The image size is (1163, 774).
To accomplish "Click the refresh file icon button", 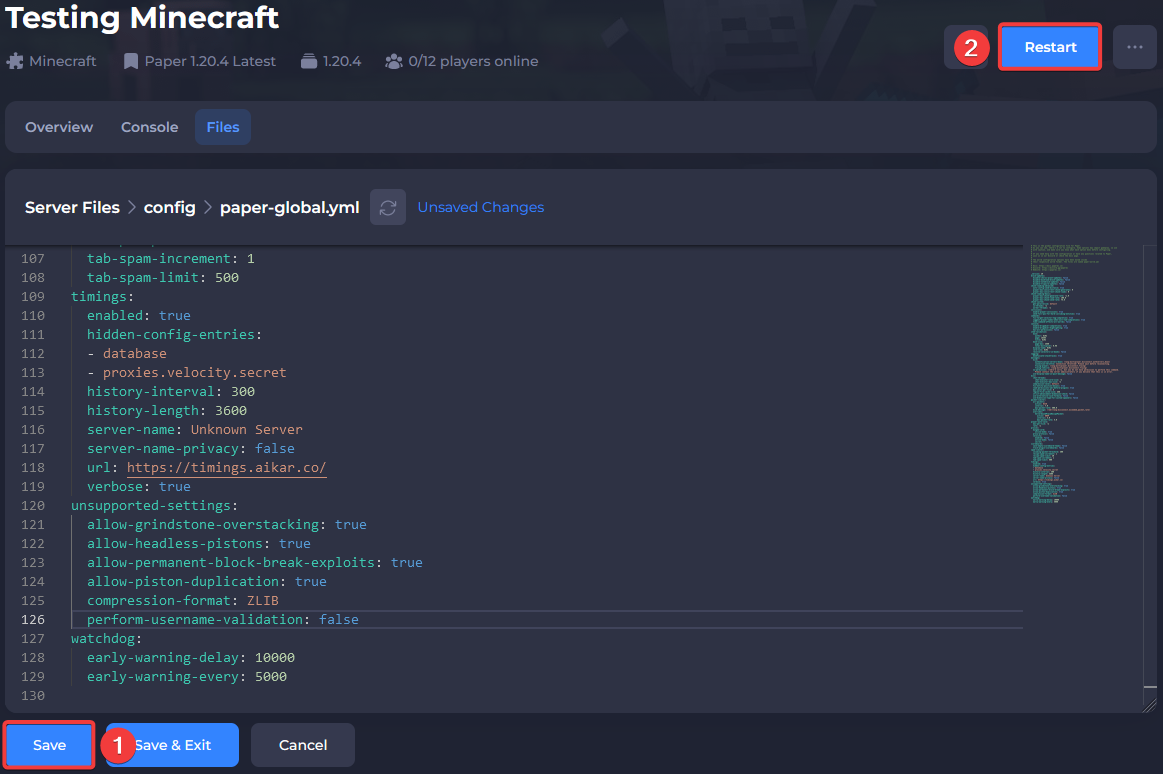I will pos(388,207).
